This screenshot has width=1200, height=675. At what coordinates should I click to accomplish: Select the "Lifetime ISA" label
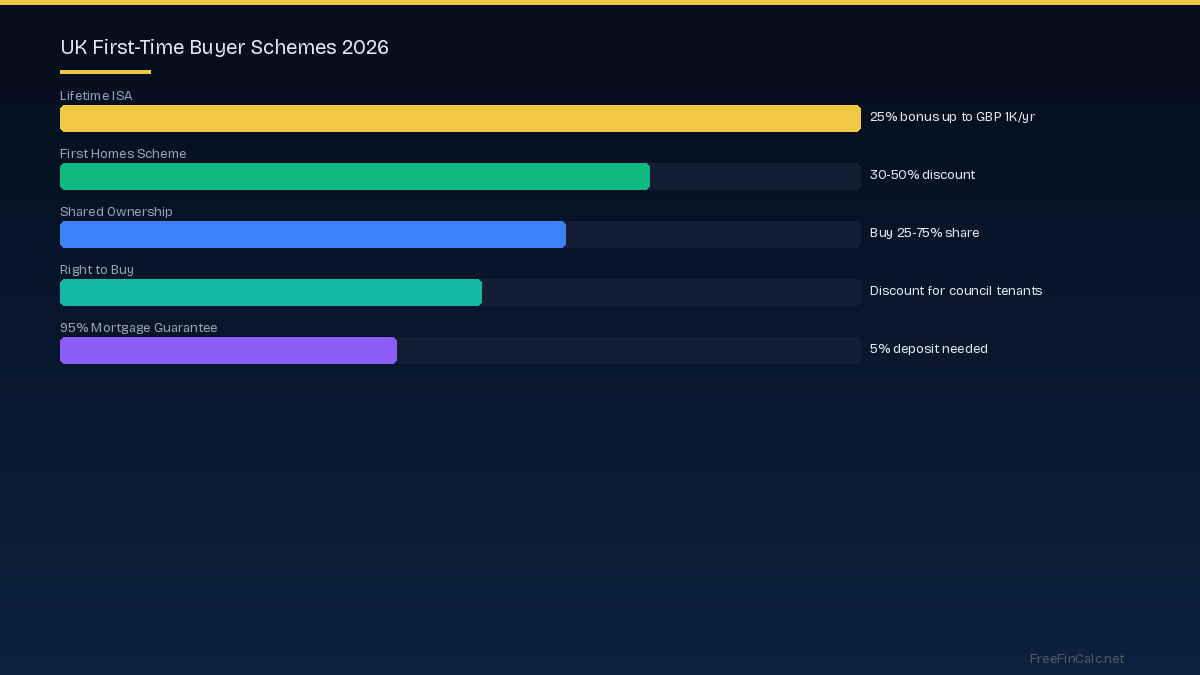(x=96, y=96)
